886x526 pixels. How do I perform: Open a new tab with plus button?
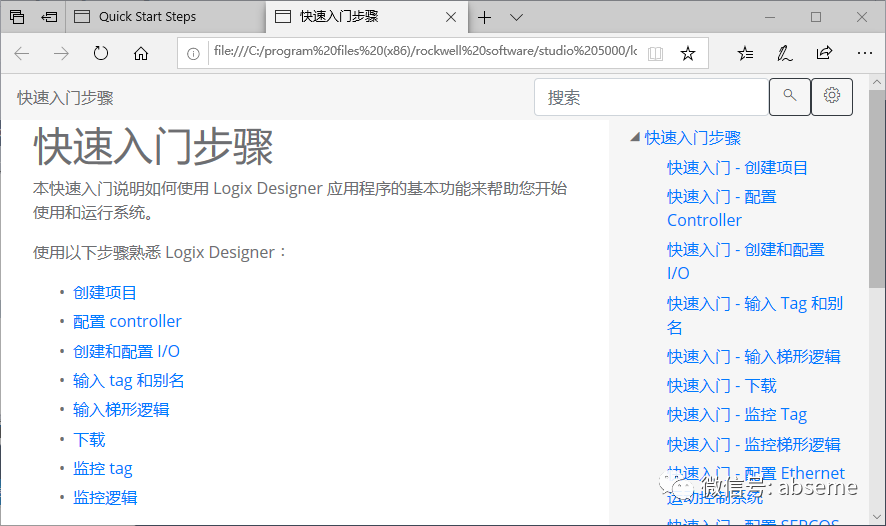pos(484,18)
